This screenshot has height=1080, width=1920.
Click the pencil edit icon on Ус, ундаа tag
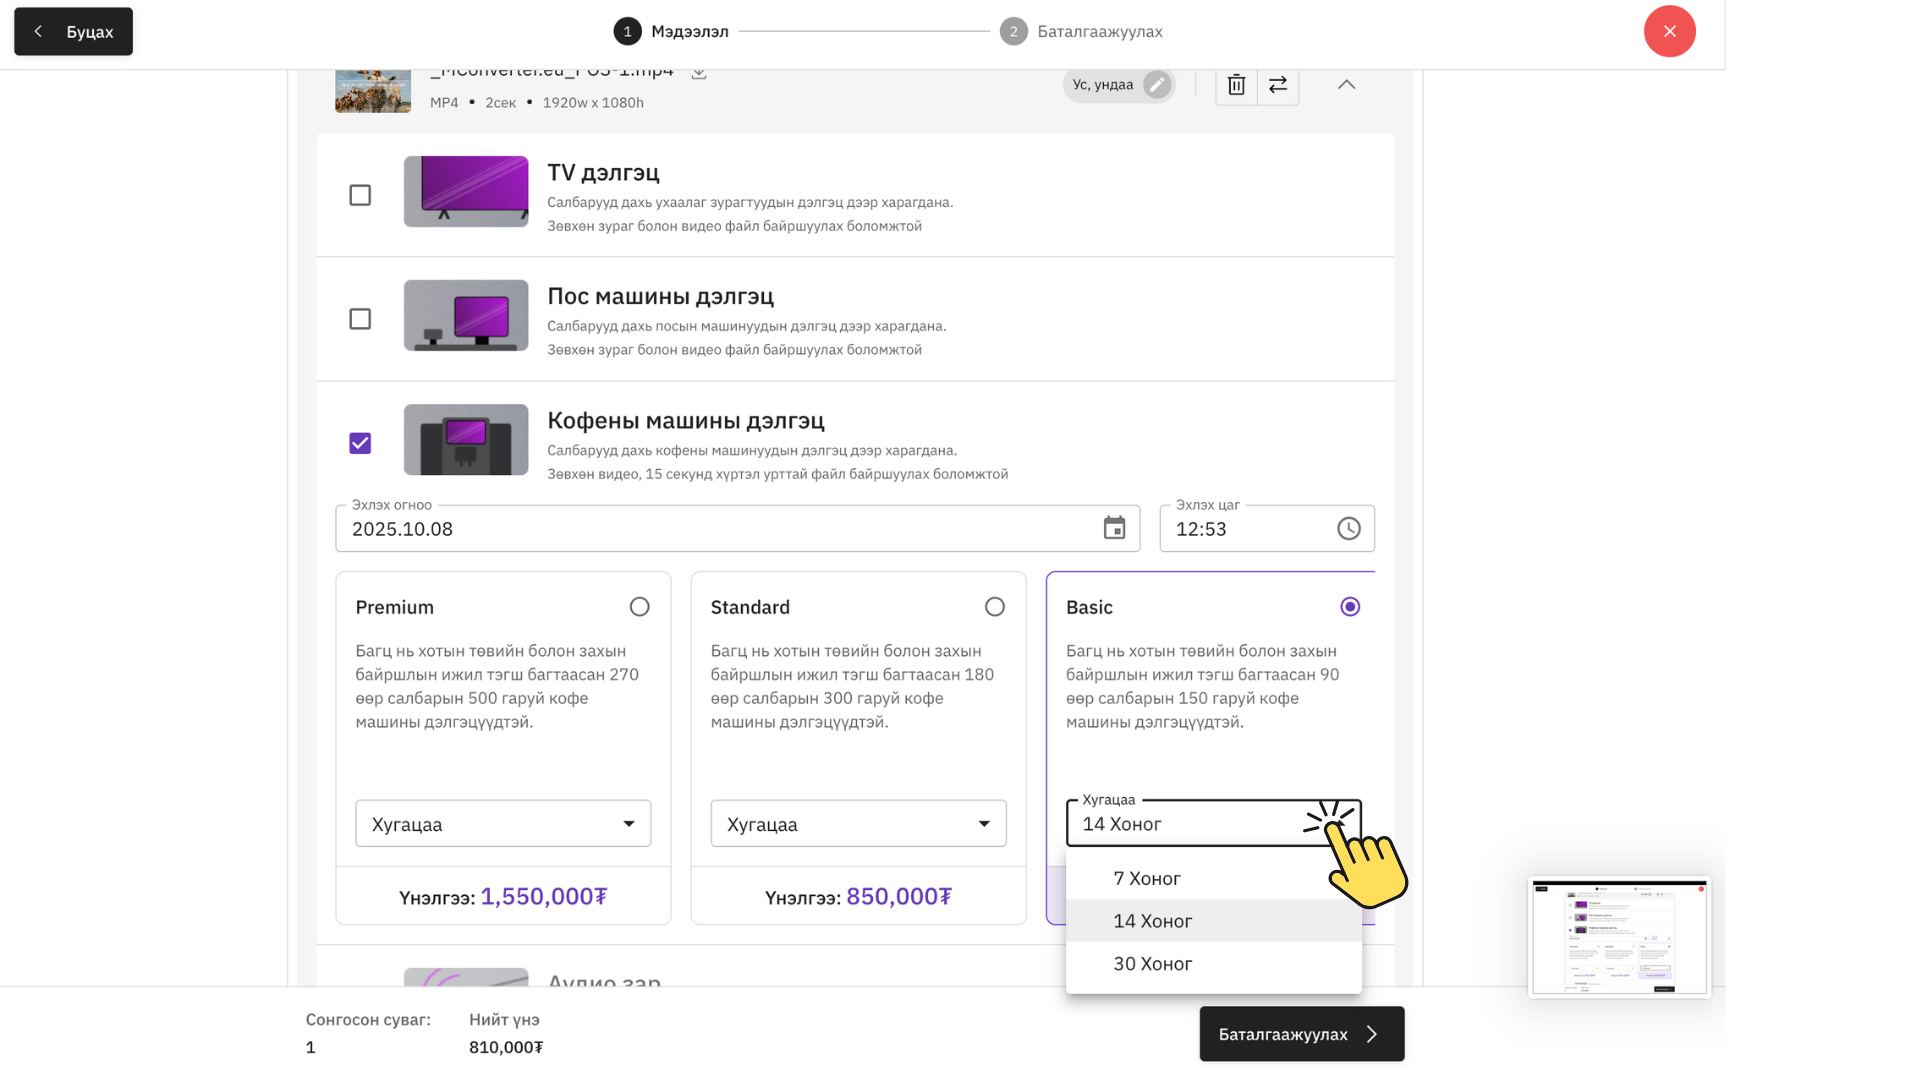point(1157,85)
